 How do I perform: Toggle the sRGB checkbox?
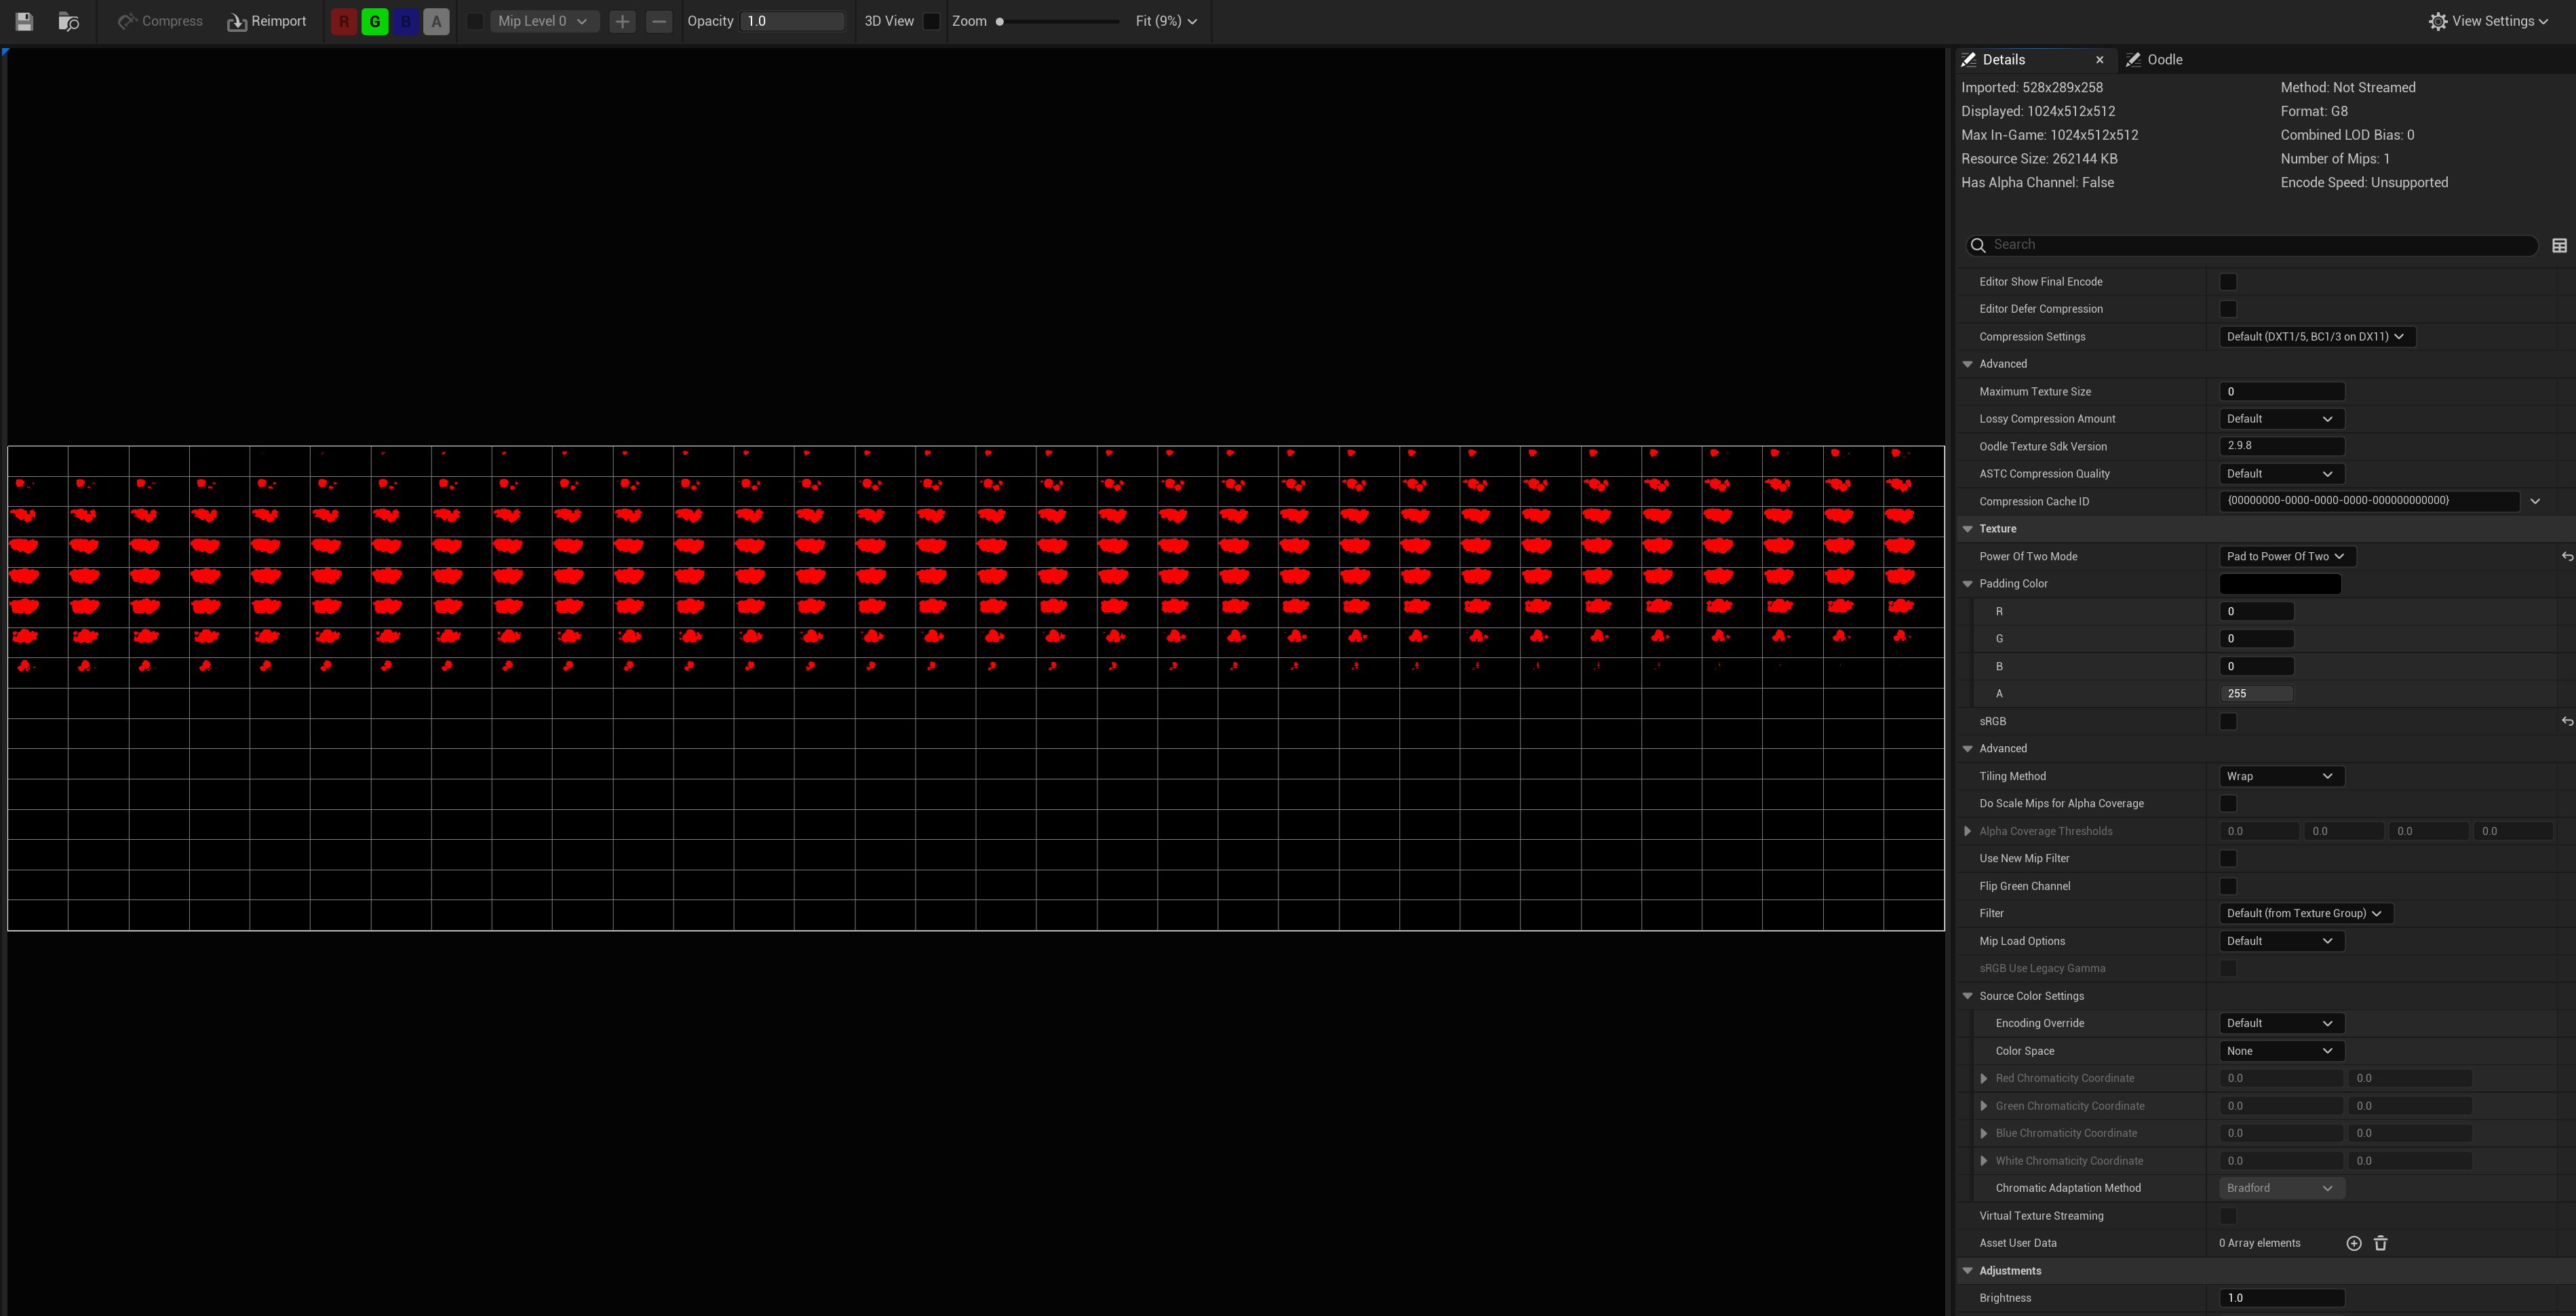click(2227, 721)
